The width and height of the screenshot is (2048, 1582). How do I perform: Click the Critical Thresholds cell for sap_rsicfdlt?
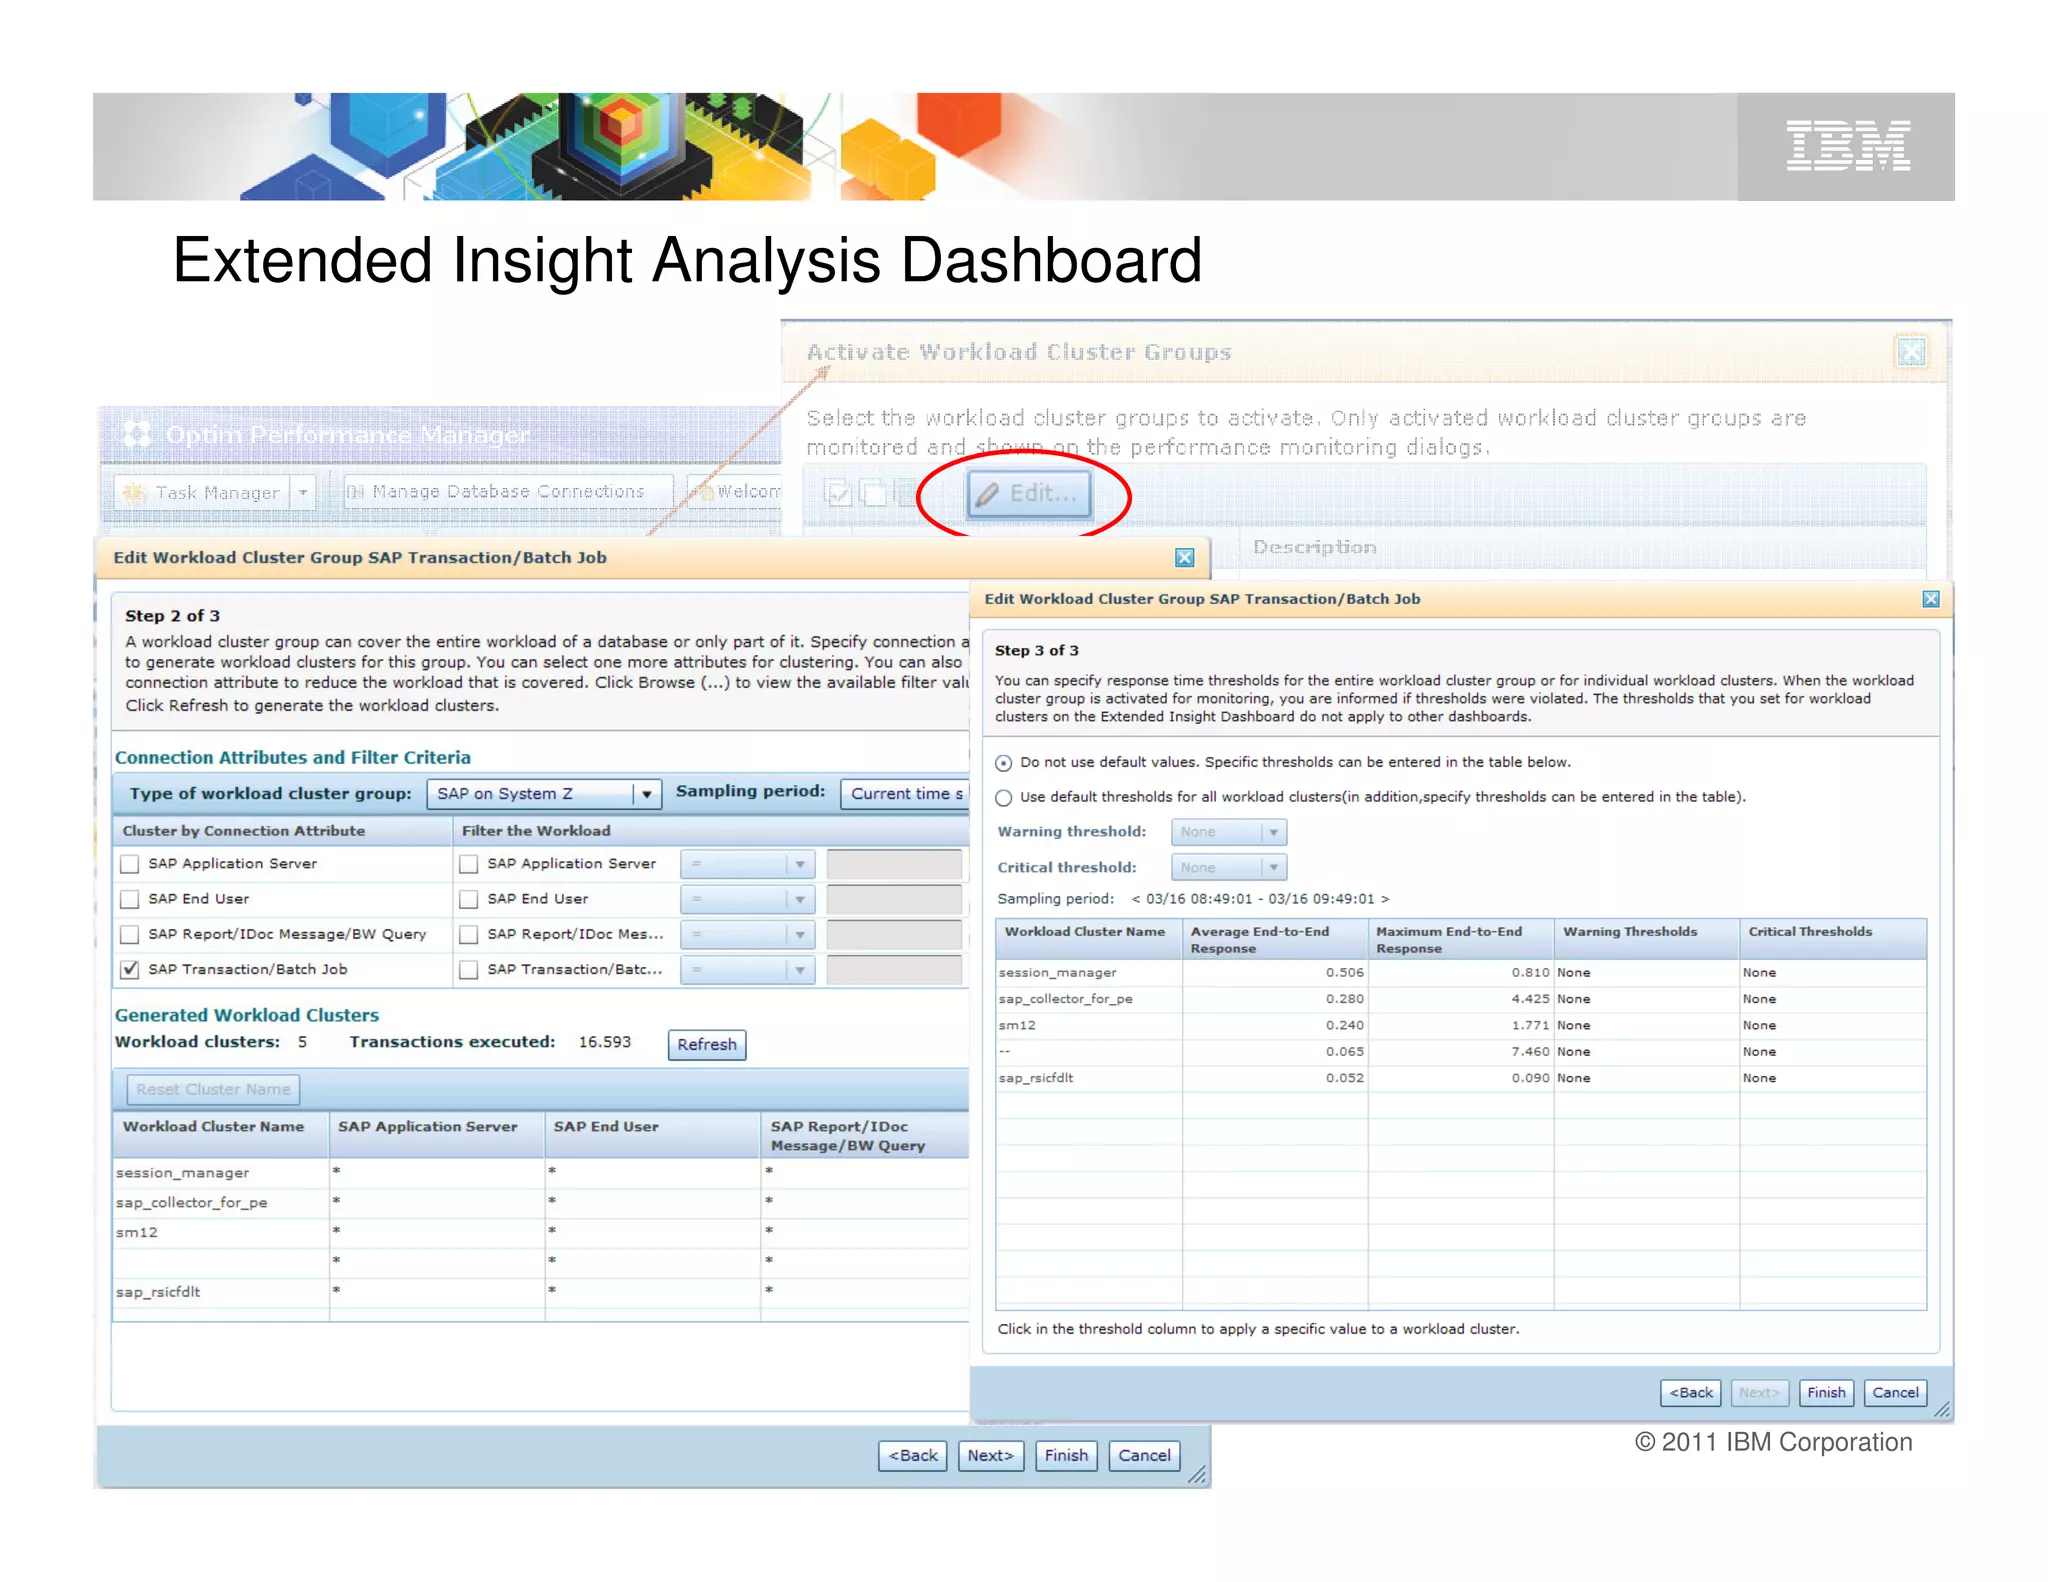[x=1832, y=1078]
